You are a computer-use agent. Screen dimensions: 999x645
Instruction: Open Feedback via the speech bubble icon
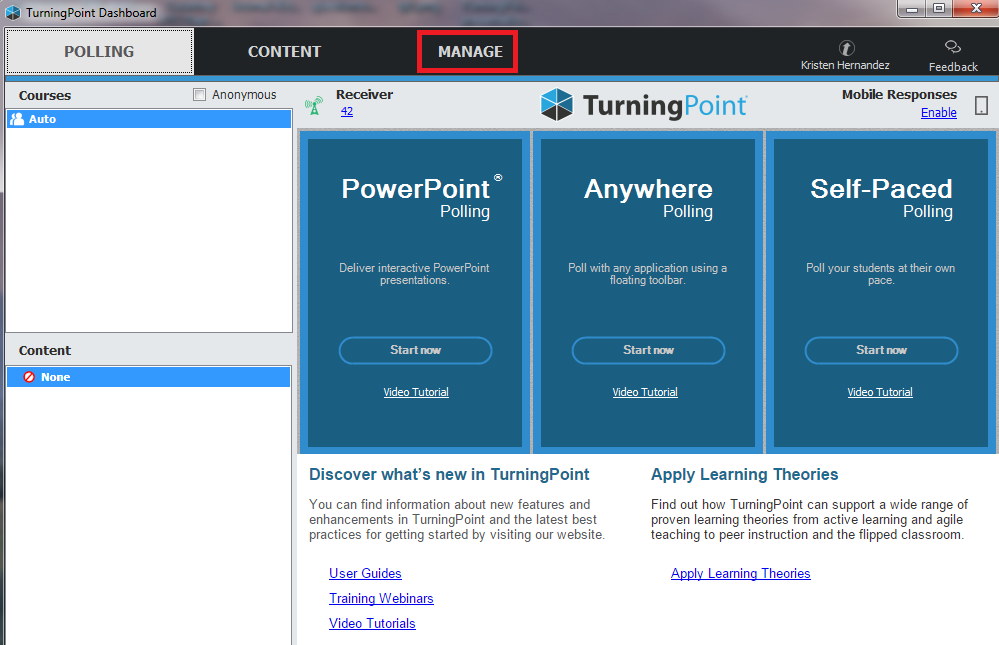coord(952,47)
